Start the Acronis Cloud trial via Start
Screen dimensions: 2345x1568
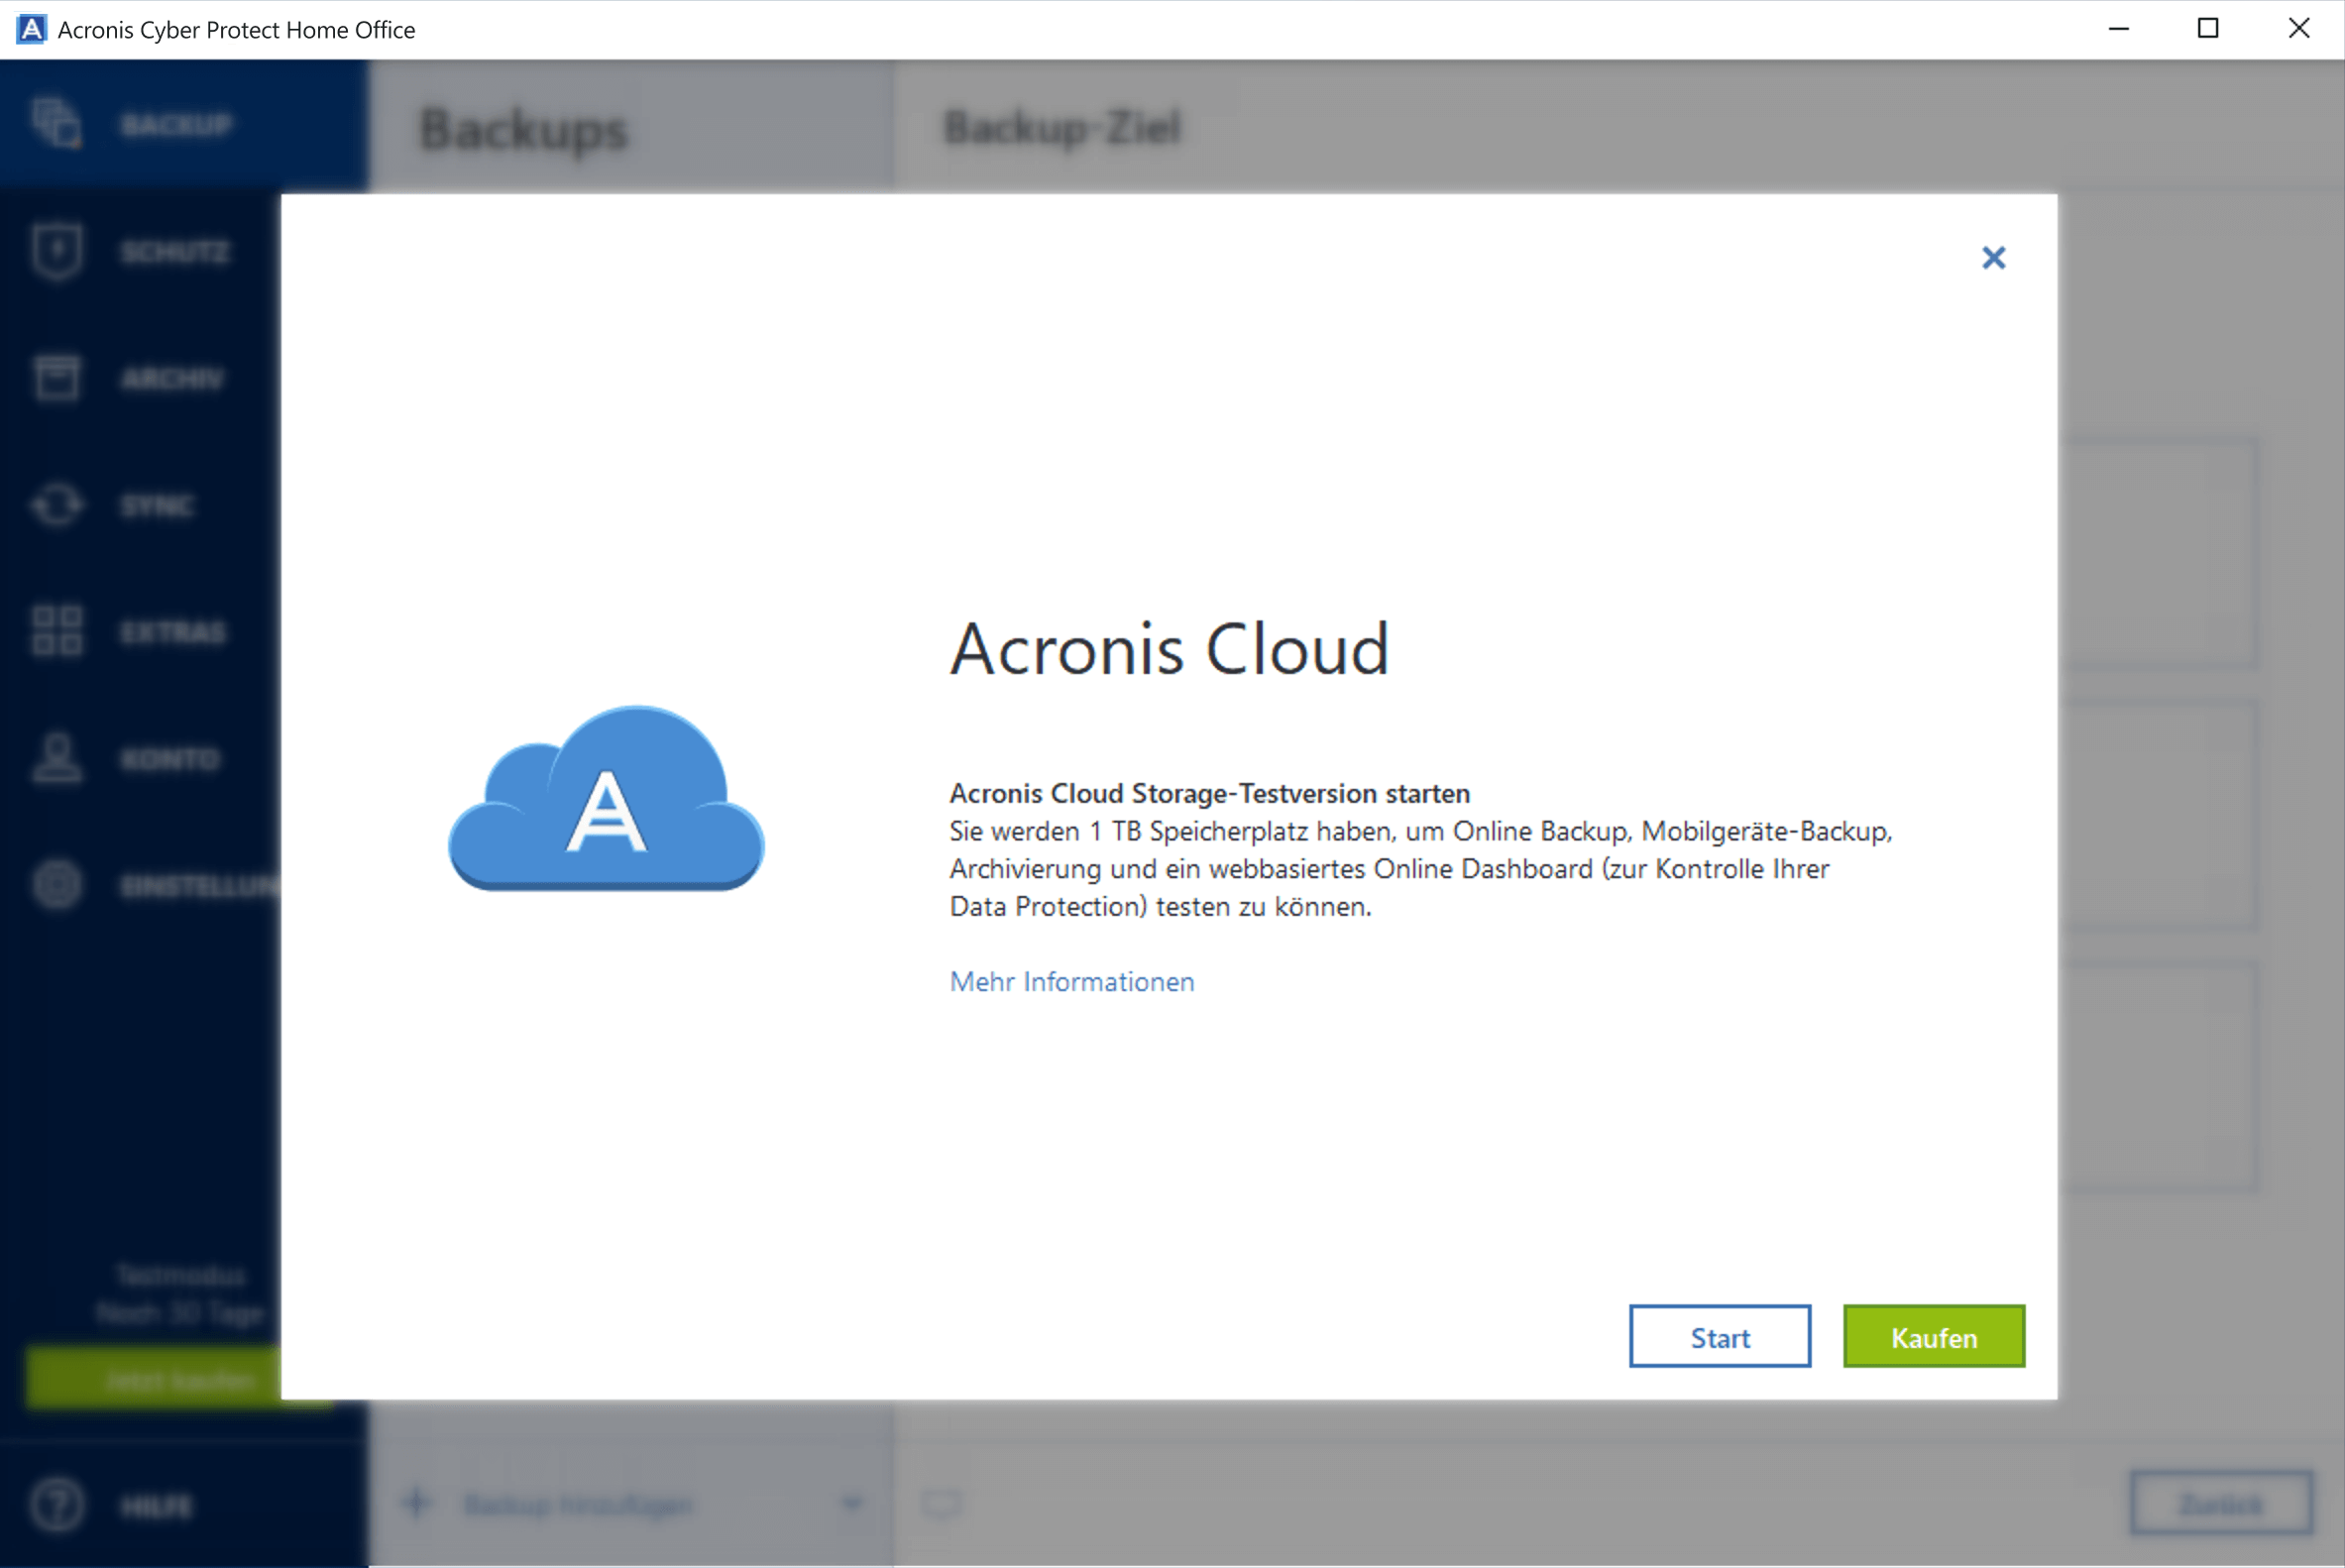tap(1719, 1336)
